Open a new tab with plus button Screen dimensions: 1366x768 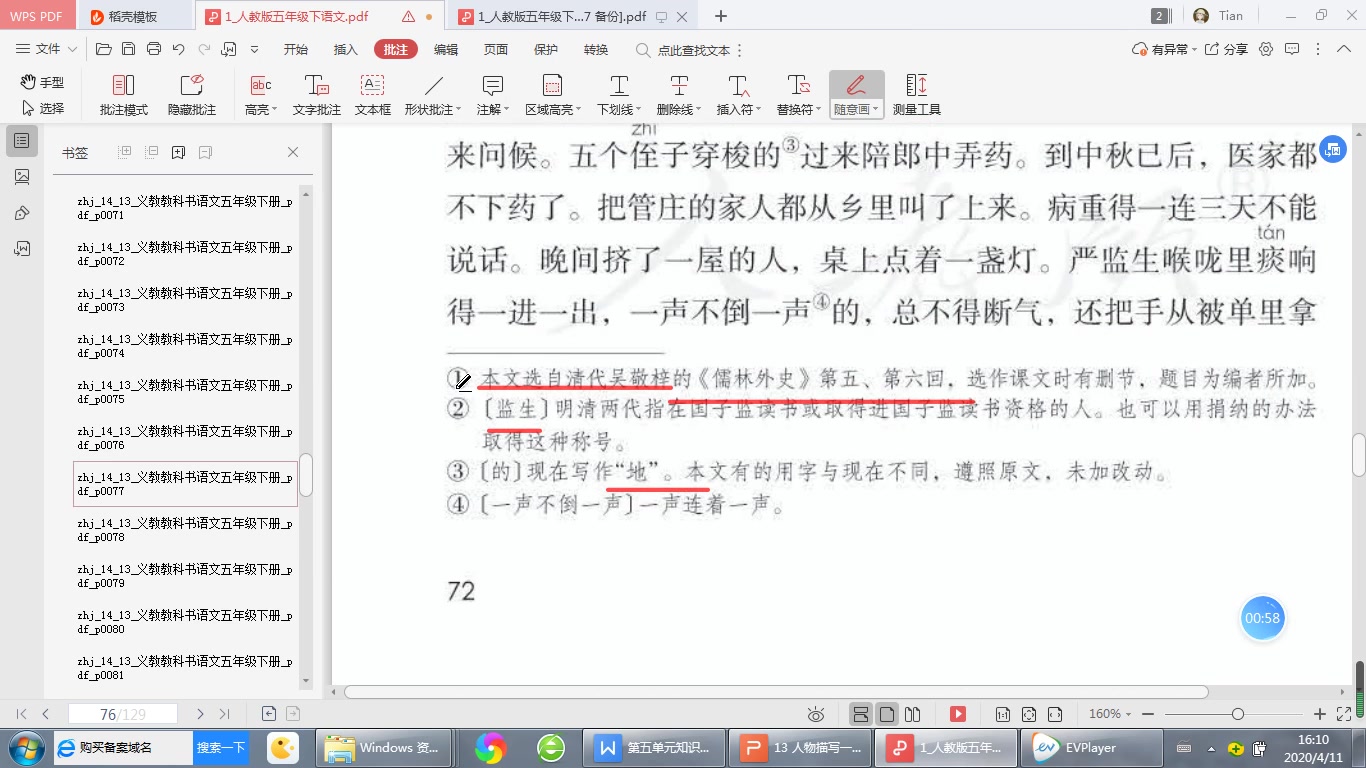click(721, 16)
